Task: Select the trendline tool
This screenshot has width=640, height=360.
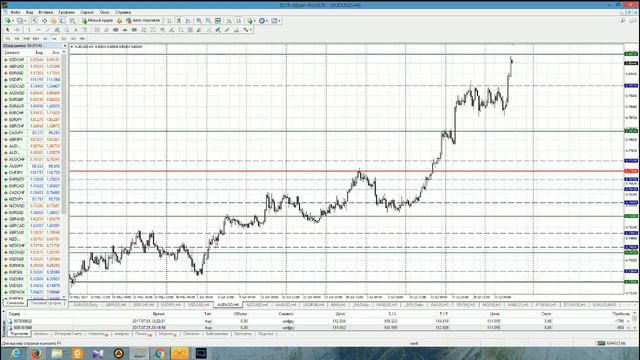Action: [48, 29]
